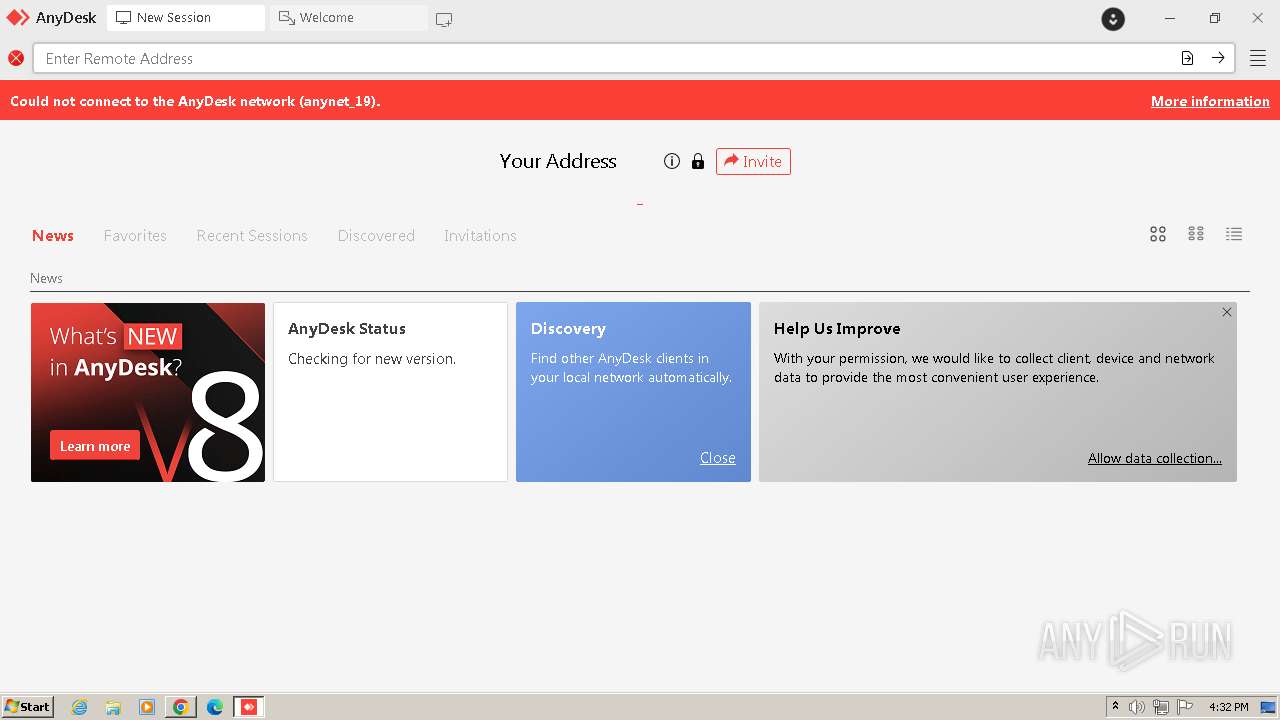
Task: Open the Invitations tab
Action: [480, 236]
